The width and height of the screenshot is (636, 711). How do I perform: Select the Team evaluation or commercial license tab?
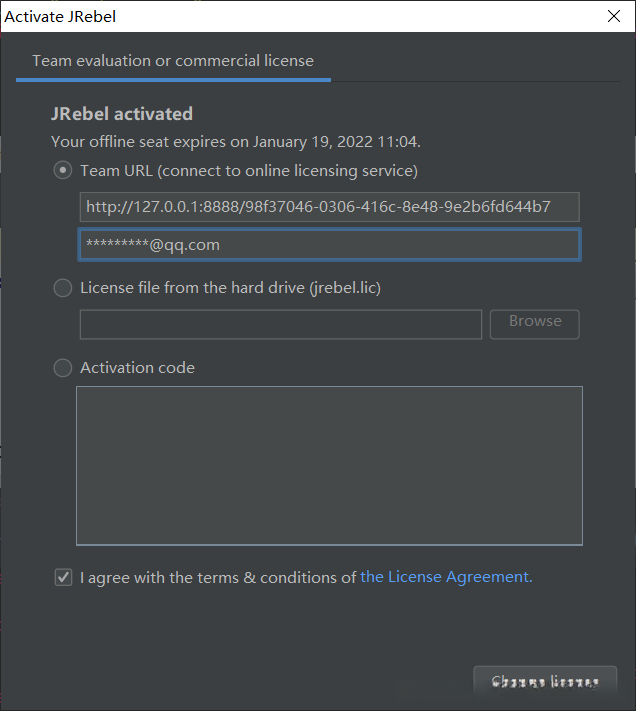tap(173, 61)
